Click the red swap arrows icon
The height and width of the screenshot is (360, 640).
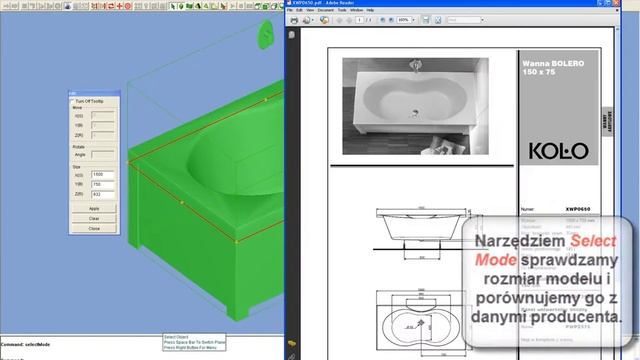pos(111,6)
